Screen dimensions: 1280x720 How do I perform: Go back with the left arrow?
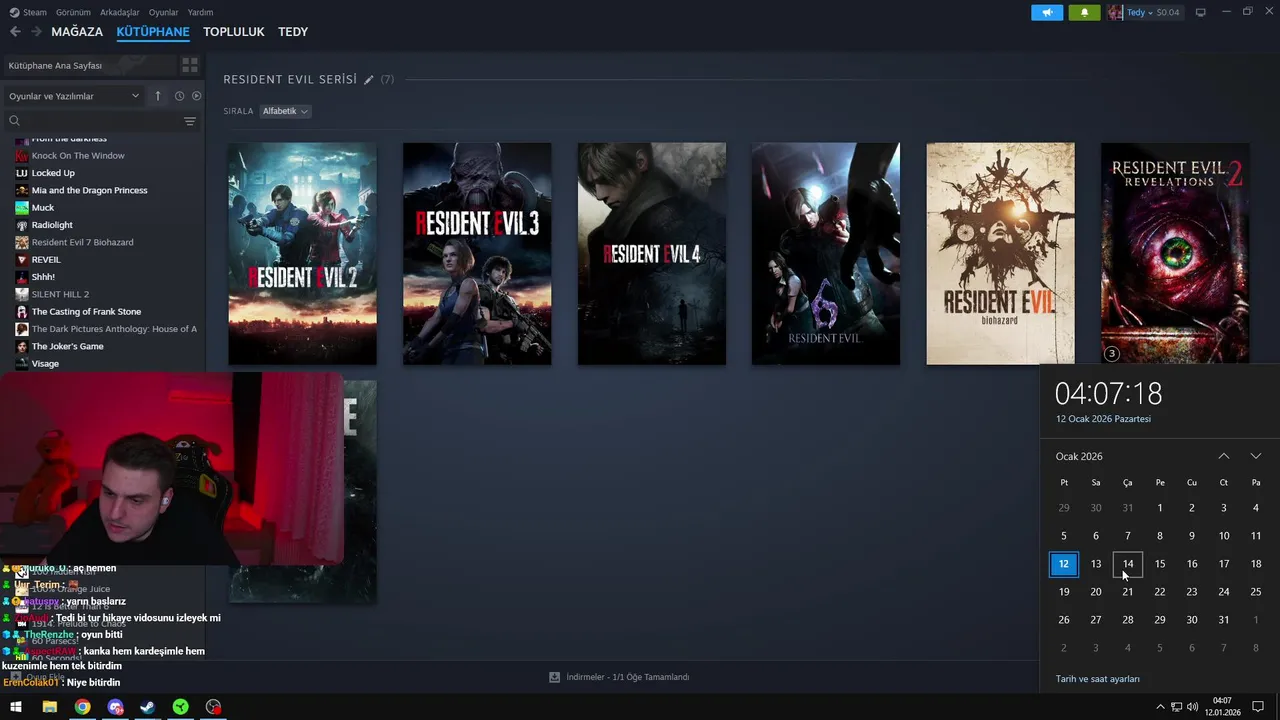(15, 32)
